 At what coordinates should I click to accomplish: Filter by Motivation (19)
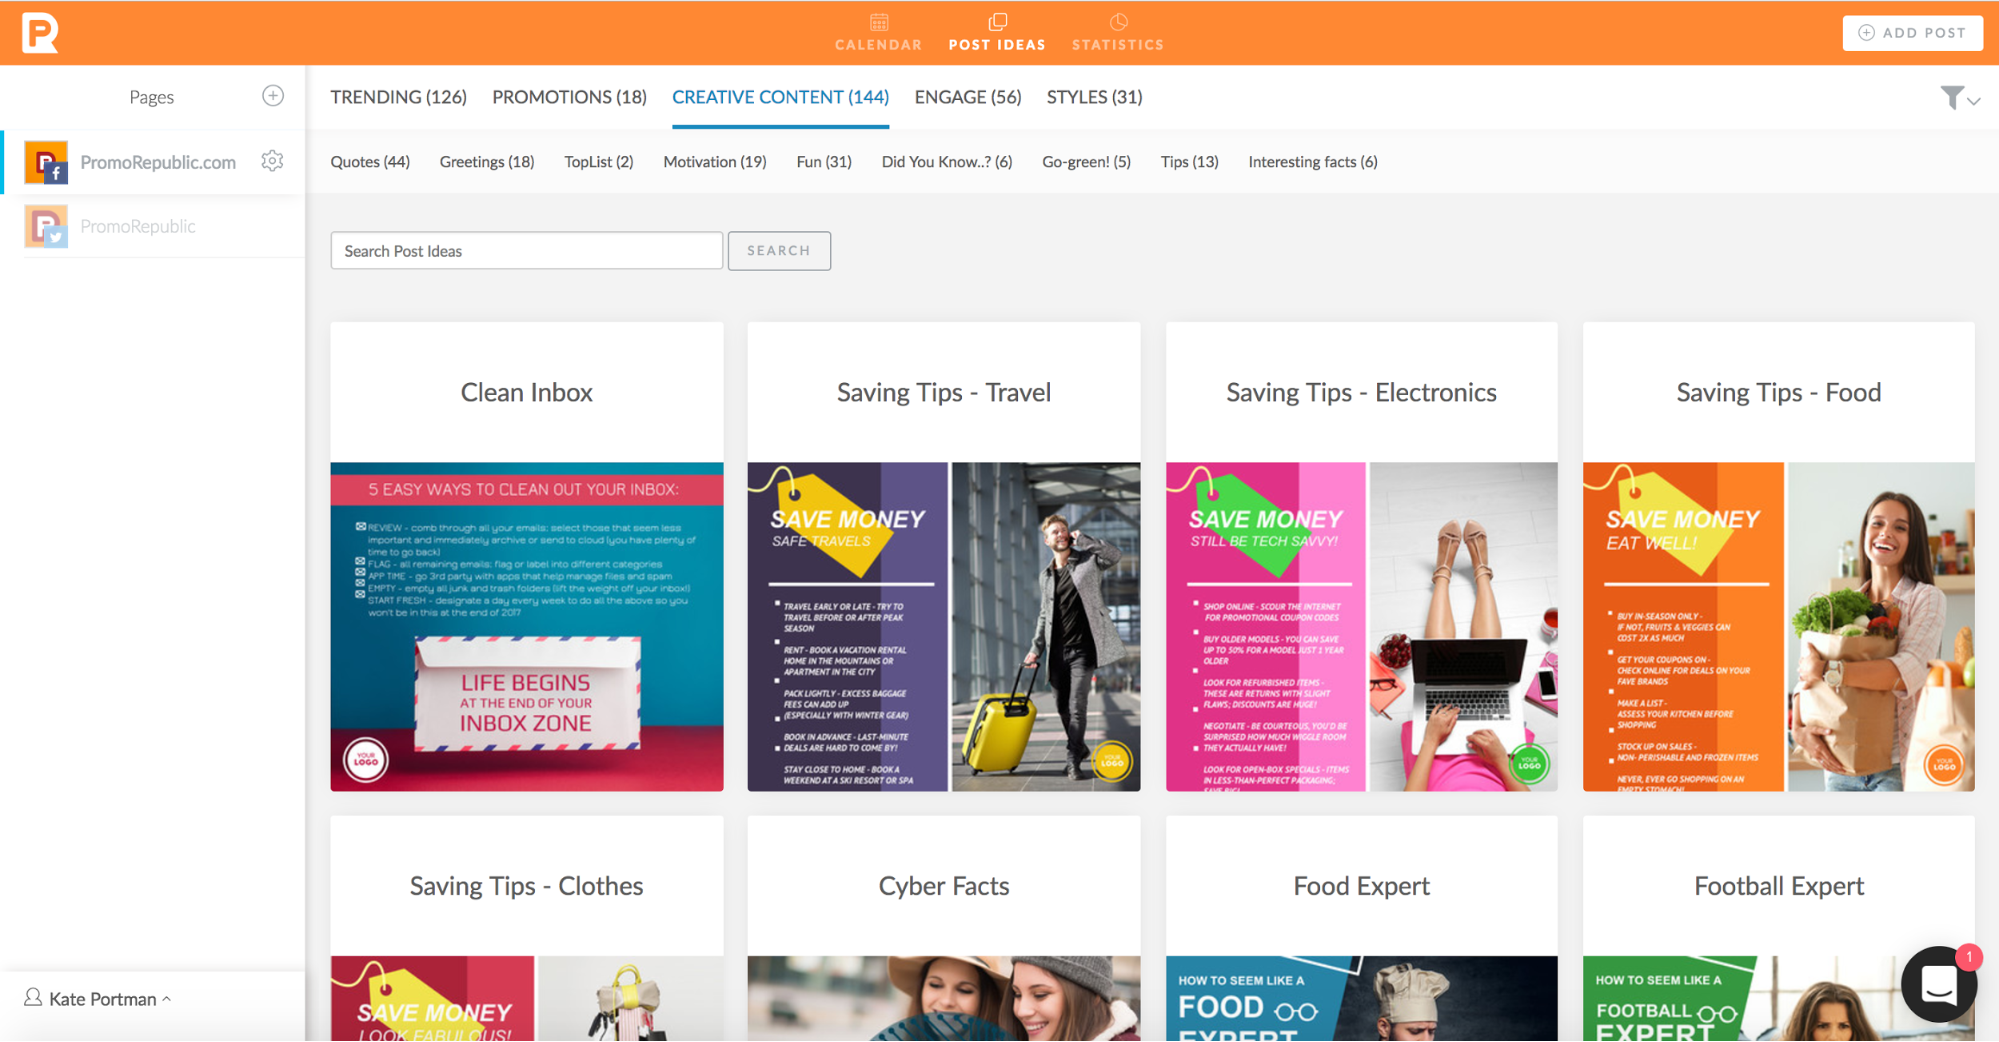tap(715, 162)
